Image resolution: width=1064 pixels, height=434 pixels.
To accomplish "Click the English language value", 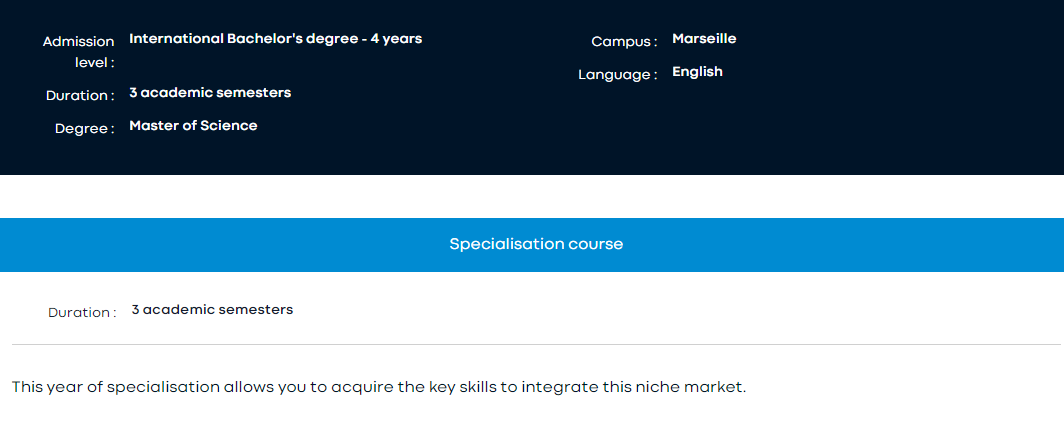I will pyautogui.click(x=697, y=72).
